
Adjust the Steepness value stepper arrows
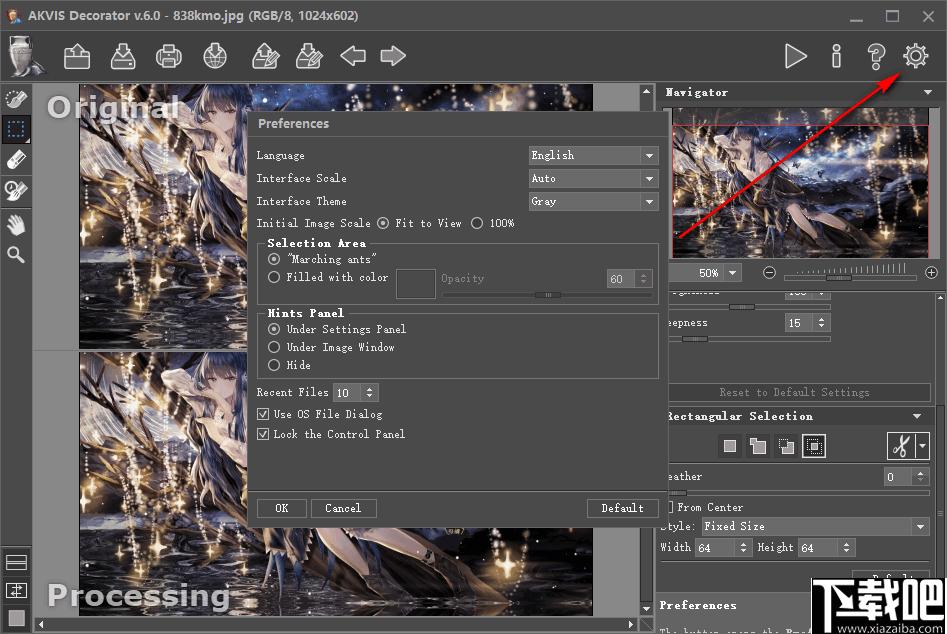(821, 323)
